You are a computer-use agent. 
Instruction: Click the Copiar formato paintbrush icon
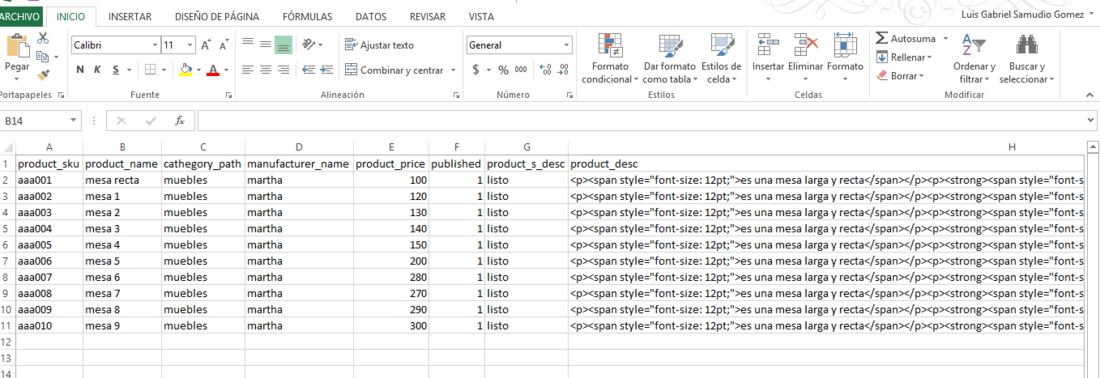point(43,74)
